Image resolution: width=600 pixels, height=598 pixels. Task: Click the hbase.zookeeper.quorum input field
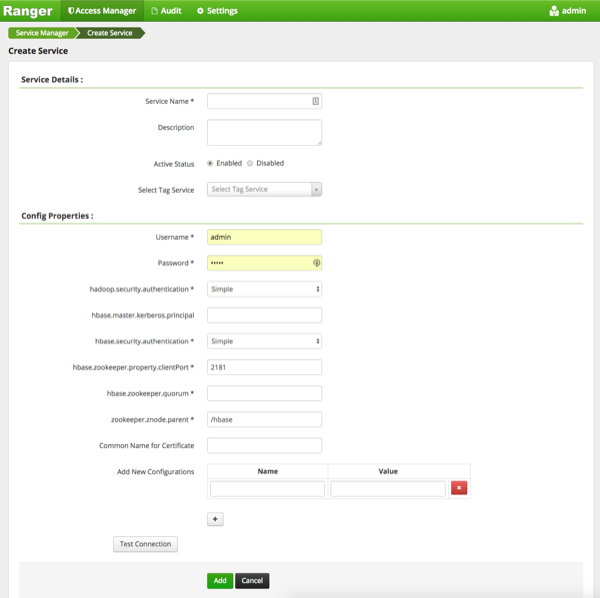coord(264,393)
